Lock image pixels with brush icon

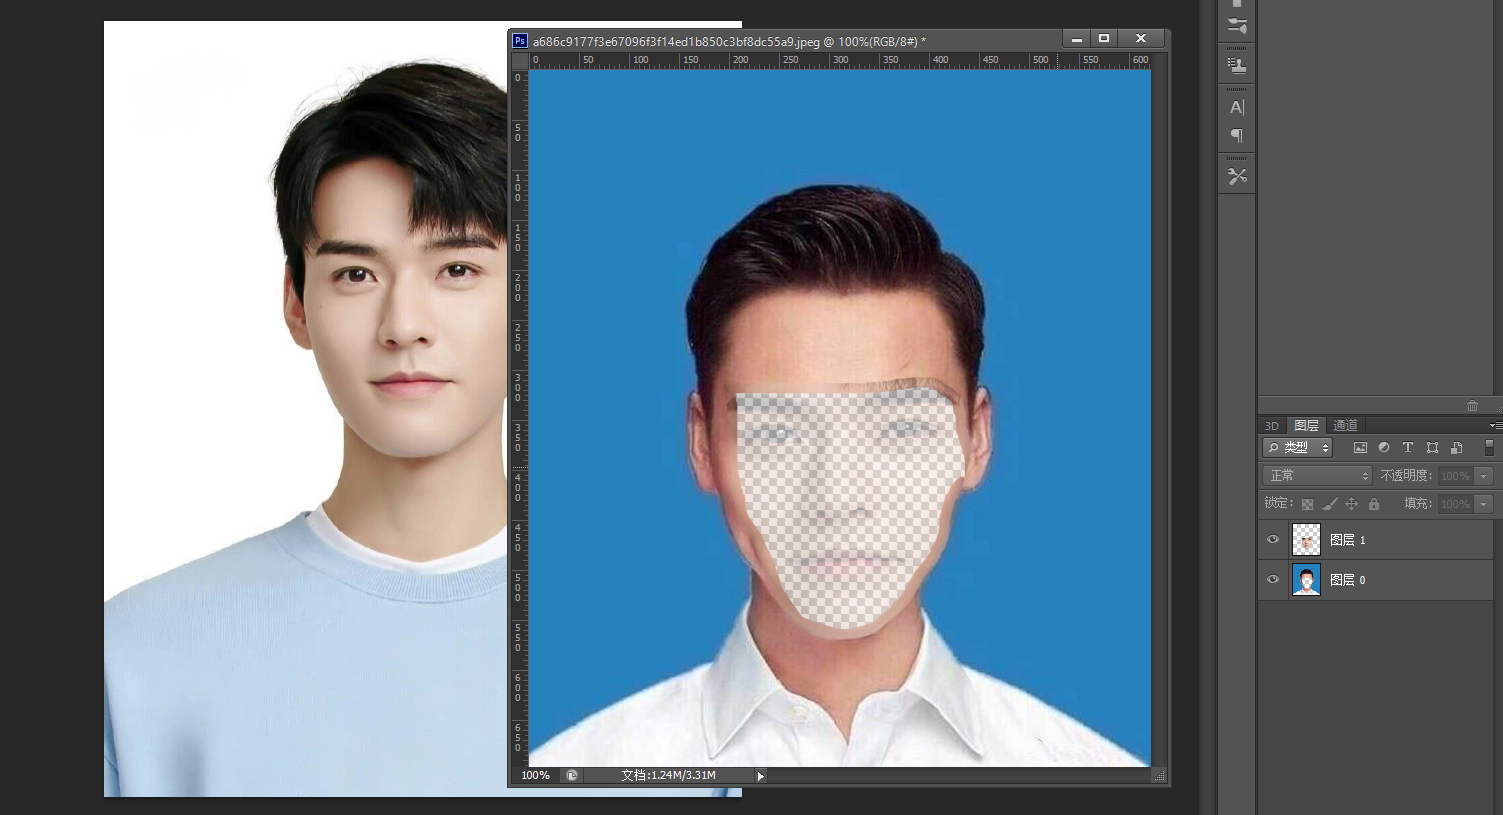point(1330,504)
